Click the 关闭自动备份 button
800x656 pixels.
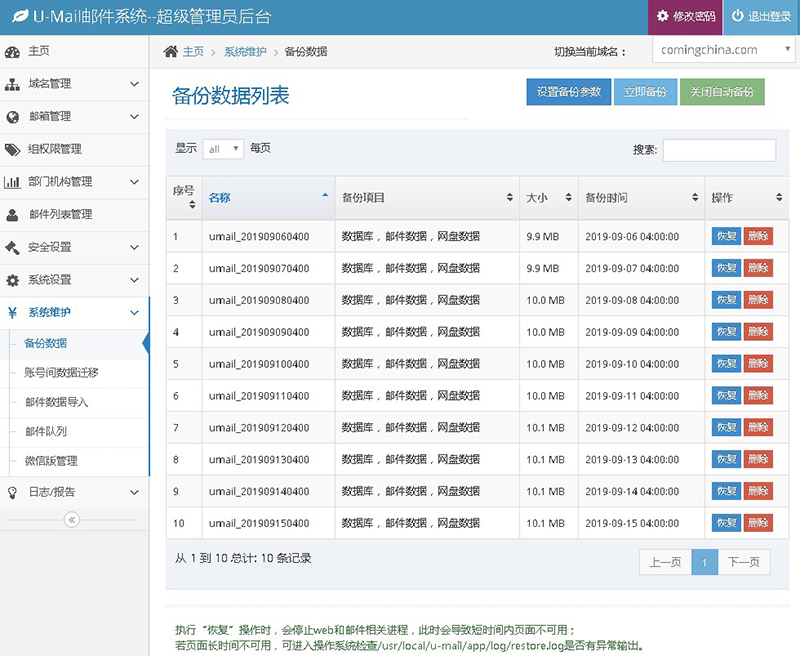[x=722, y=92]
